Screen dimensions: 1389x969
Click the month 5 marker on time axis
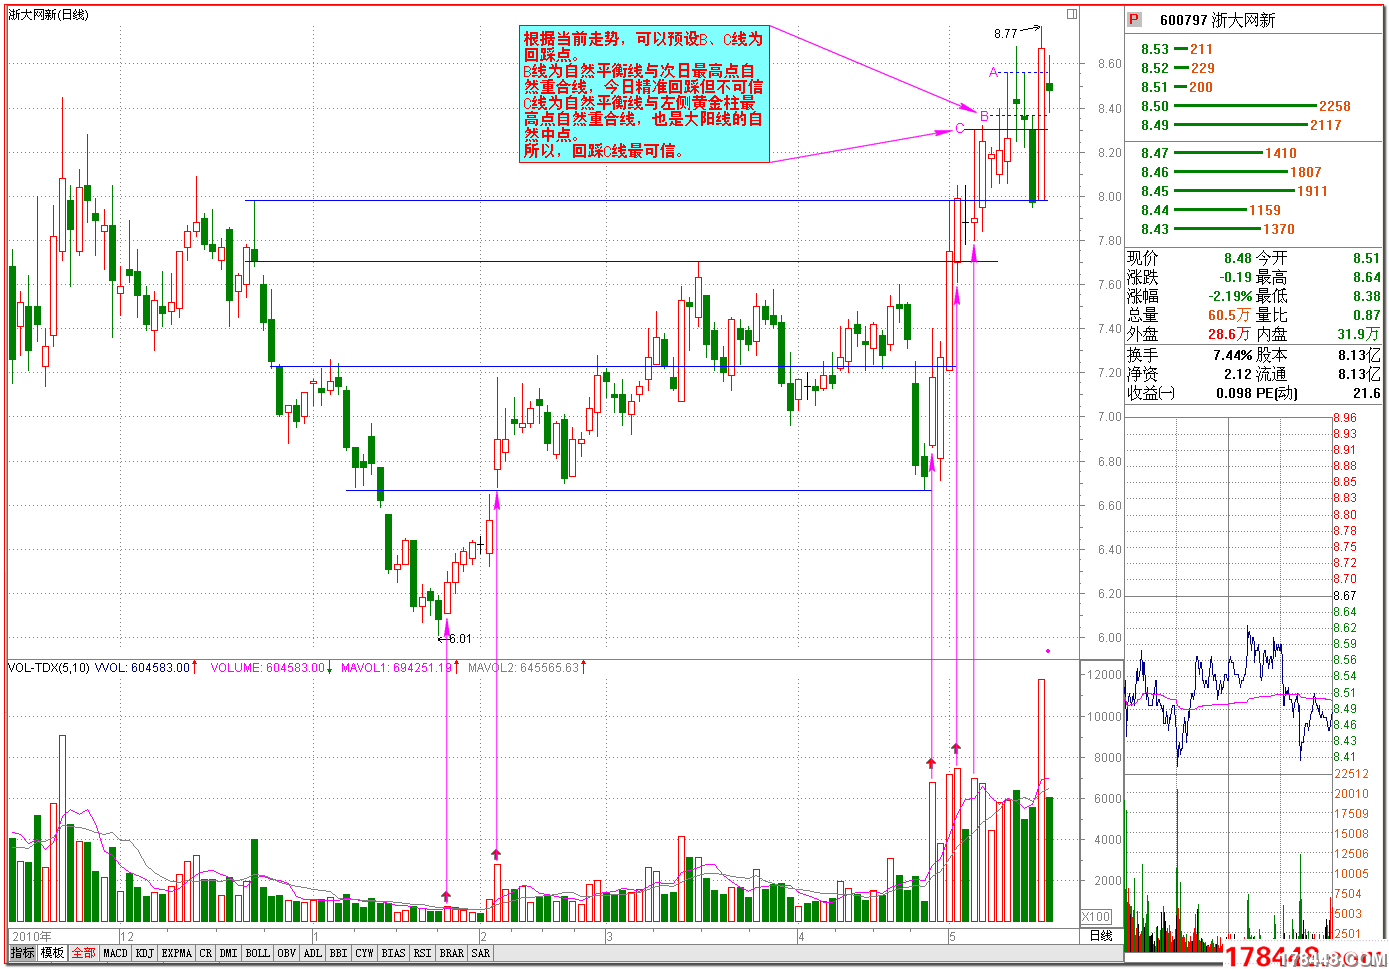point(953,936)
